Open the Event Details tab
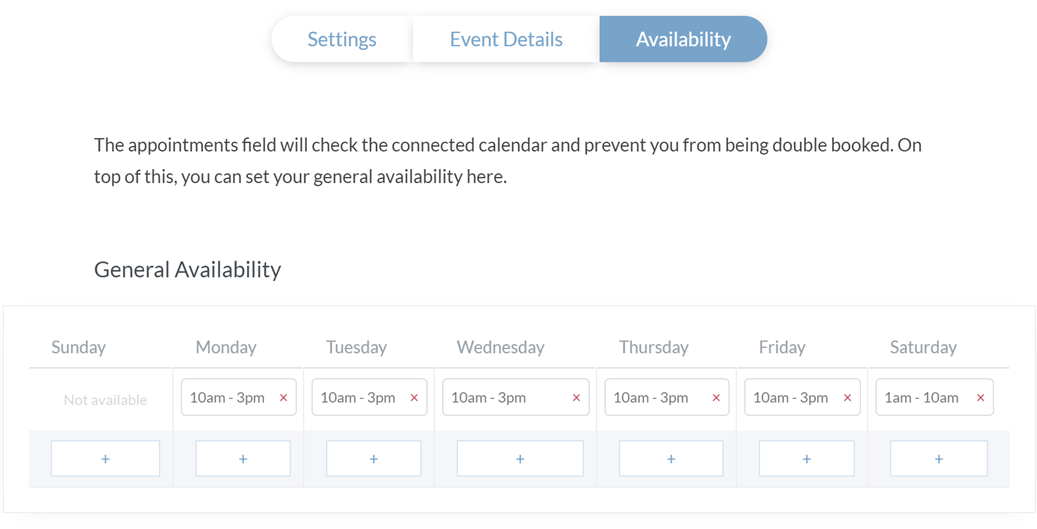This screenshot has height=529, width=1037. 506,40
